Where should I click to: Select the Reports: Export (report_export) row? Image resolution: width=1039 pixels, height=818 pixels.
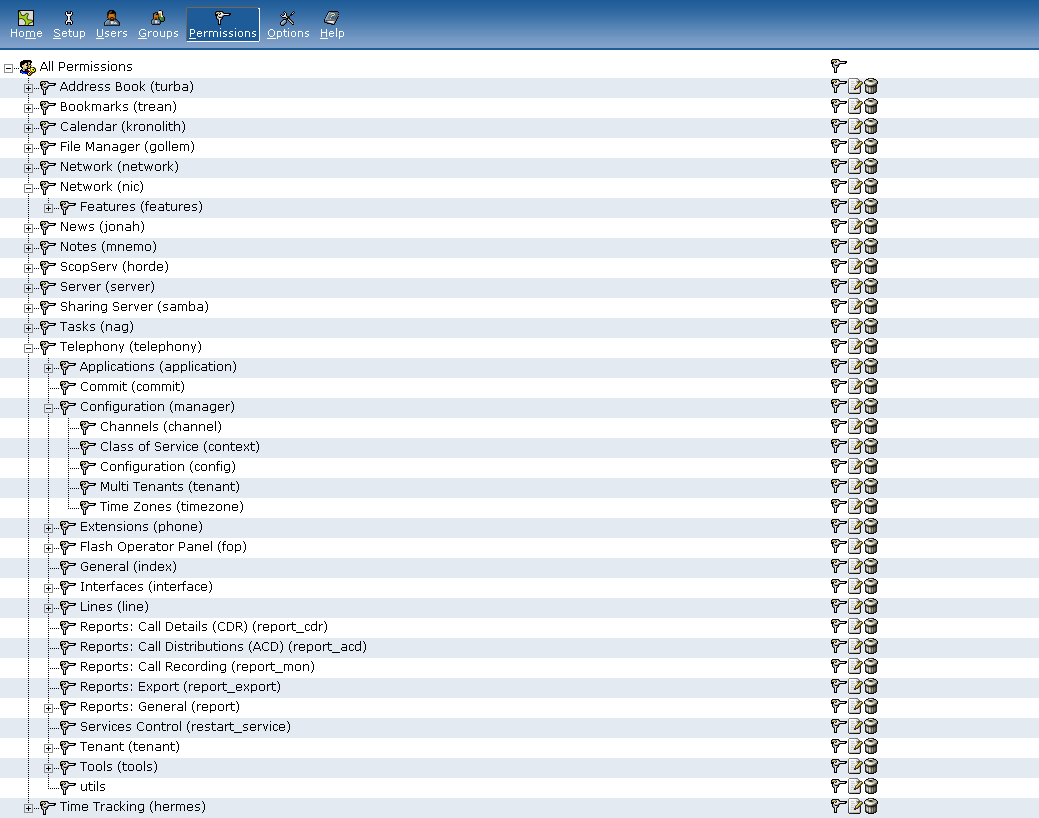(x=520, y=687)
